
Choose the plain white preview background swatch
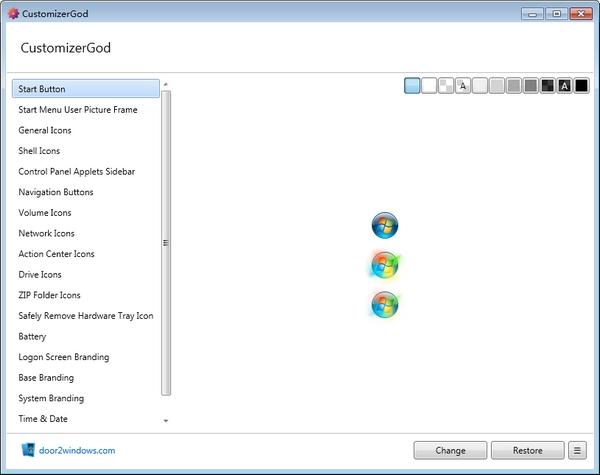(429, 86)
